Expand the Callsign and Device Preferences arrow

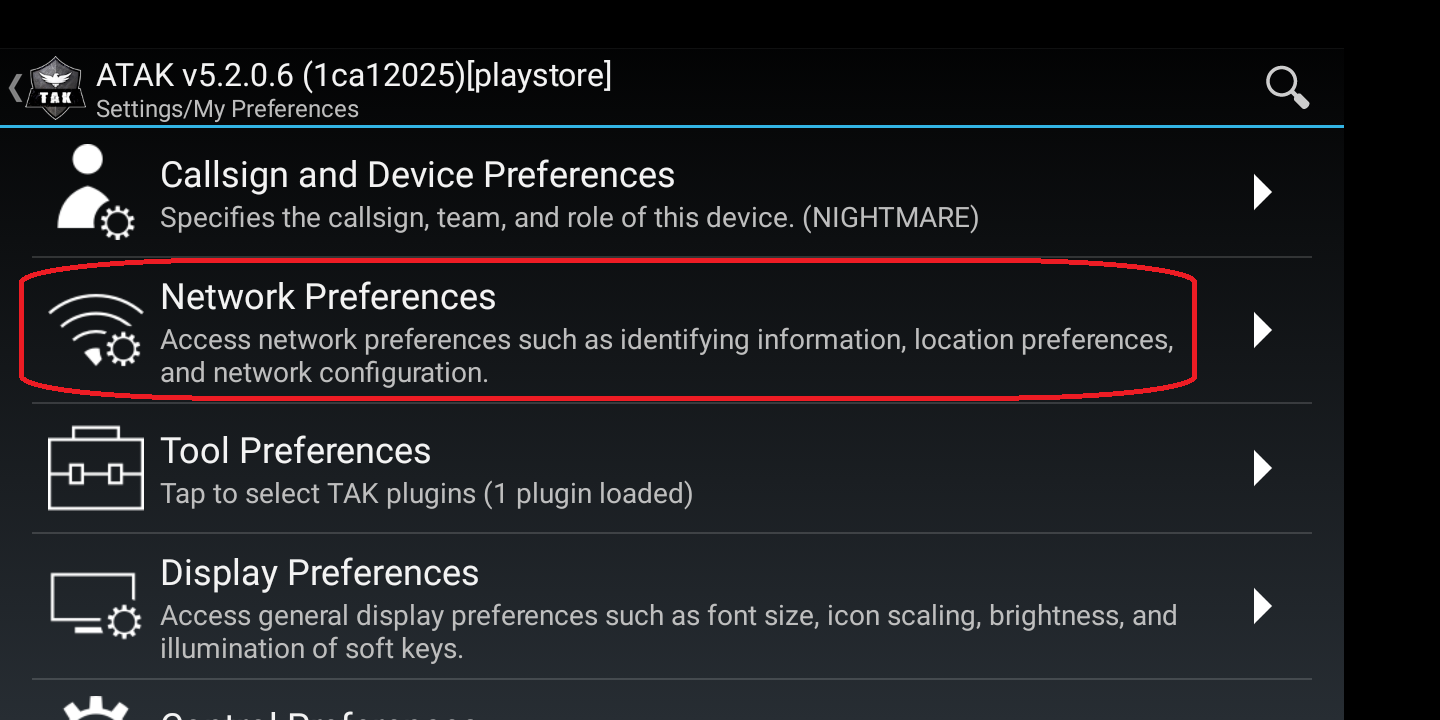coord(1263,191)
